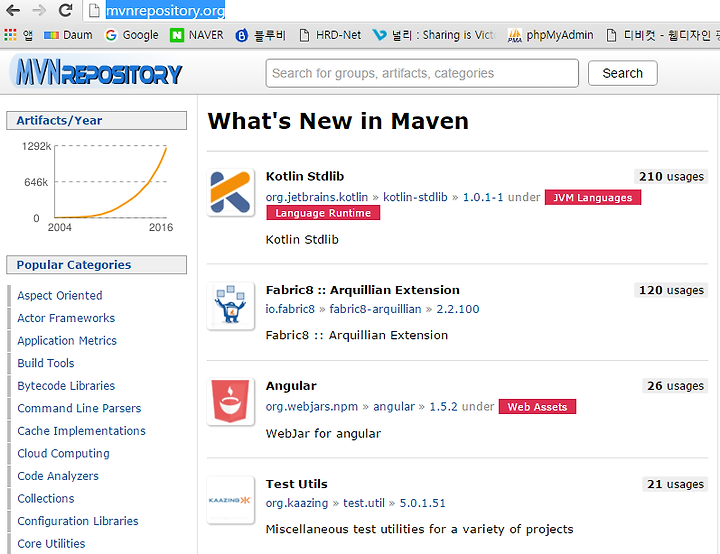
Task: Open the io.fabric8 group link
Action: coord(290,309)
